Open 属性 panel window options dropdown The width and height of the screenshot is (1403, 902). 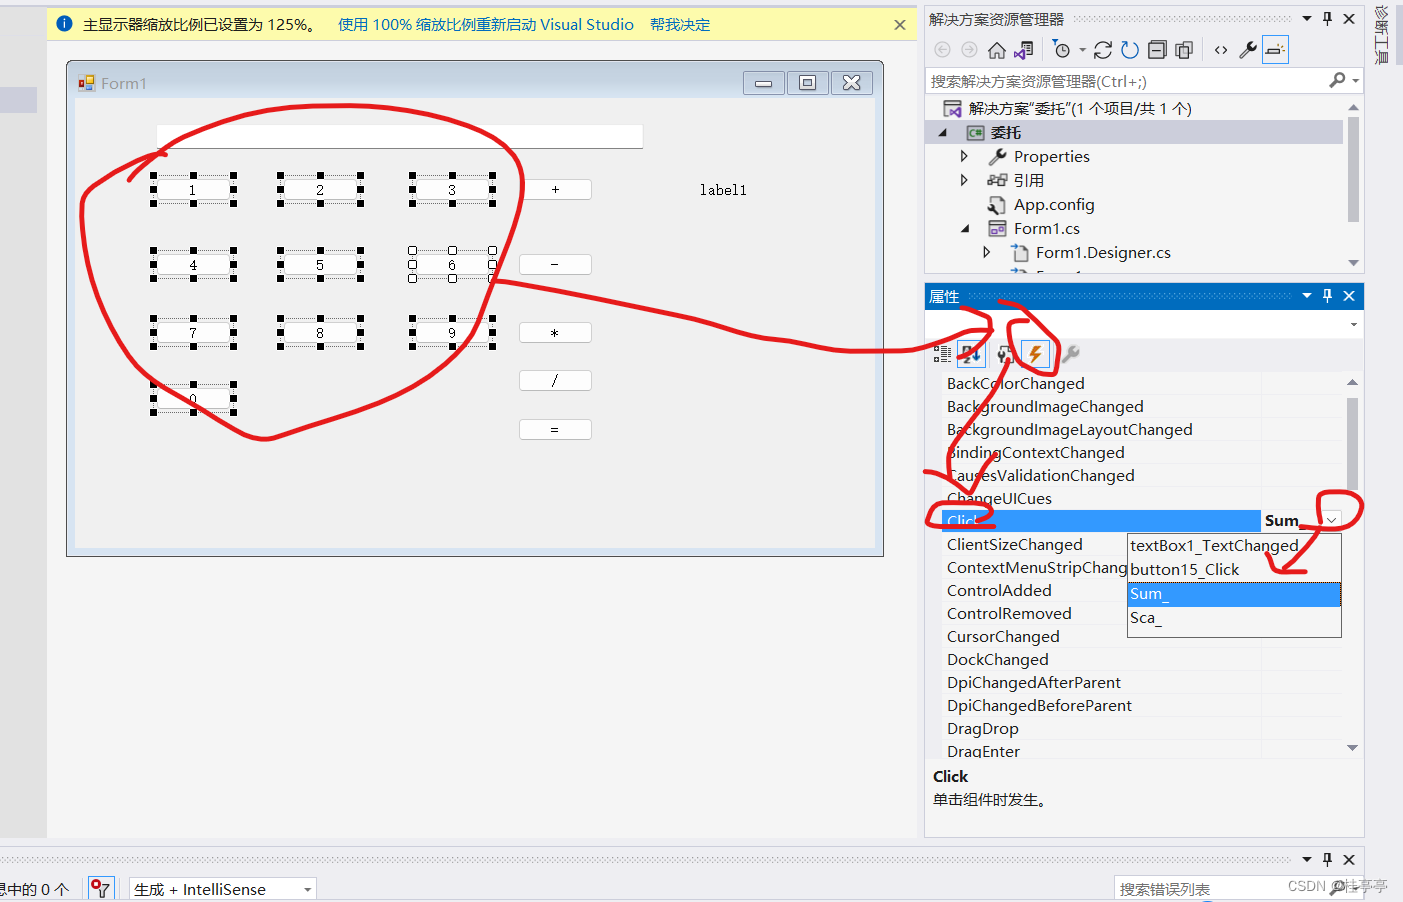(x=1307, y=296)
